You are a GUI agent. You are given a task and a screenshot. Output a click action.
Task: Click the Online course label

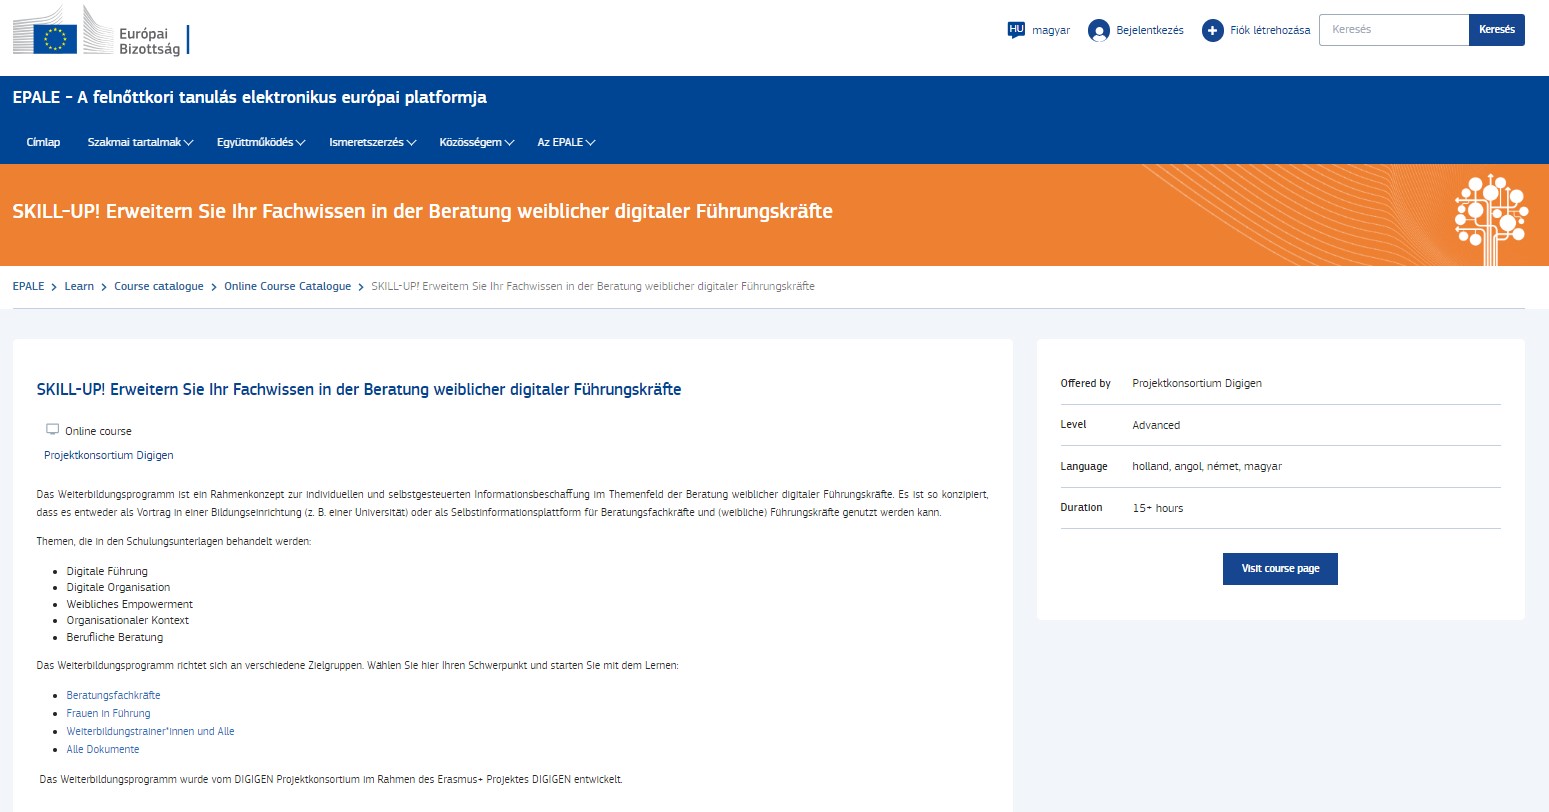[x=98, y=431]
